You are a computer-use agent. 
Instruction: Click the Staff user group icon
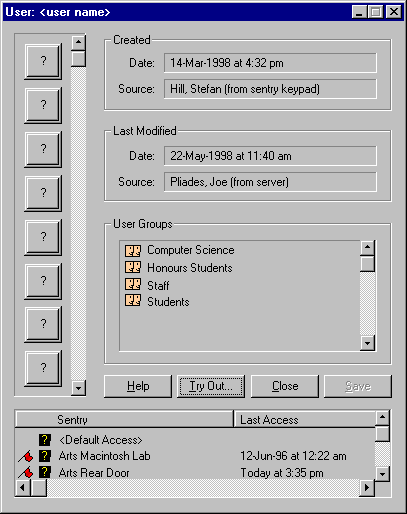pos(133,284)
